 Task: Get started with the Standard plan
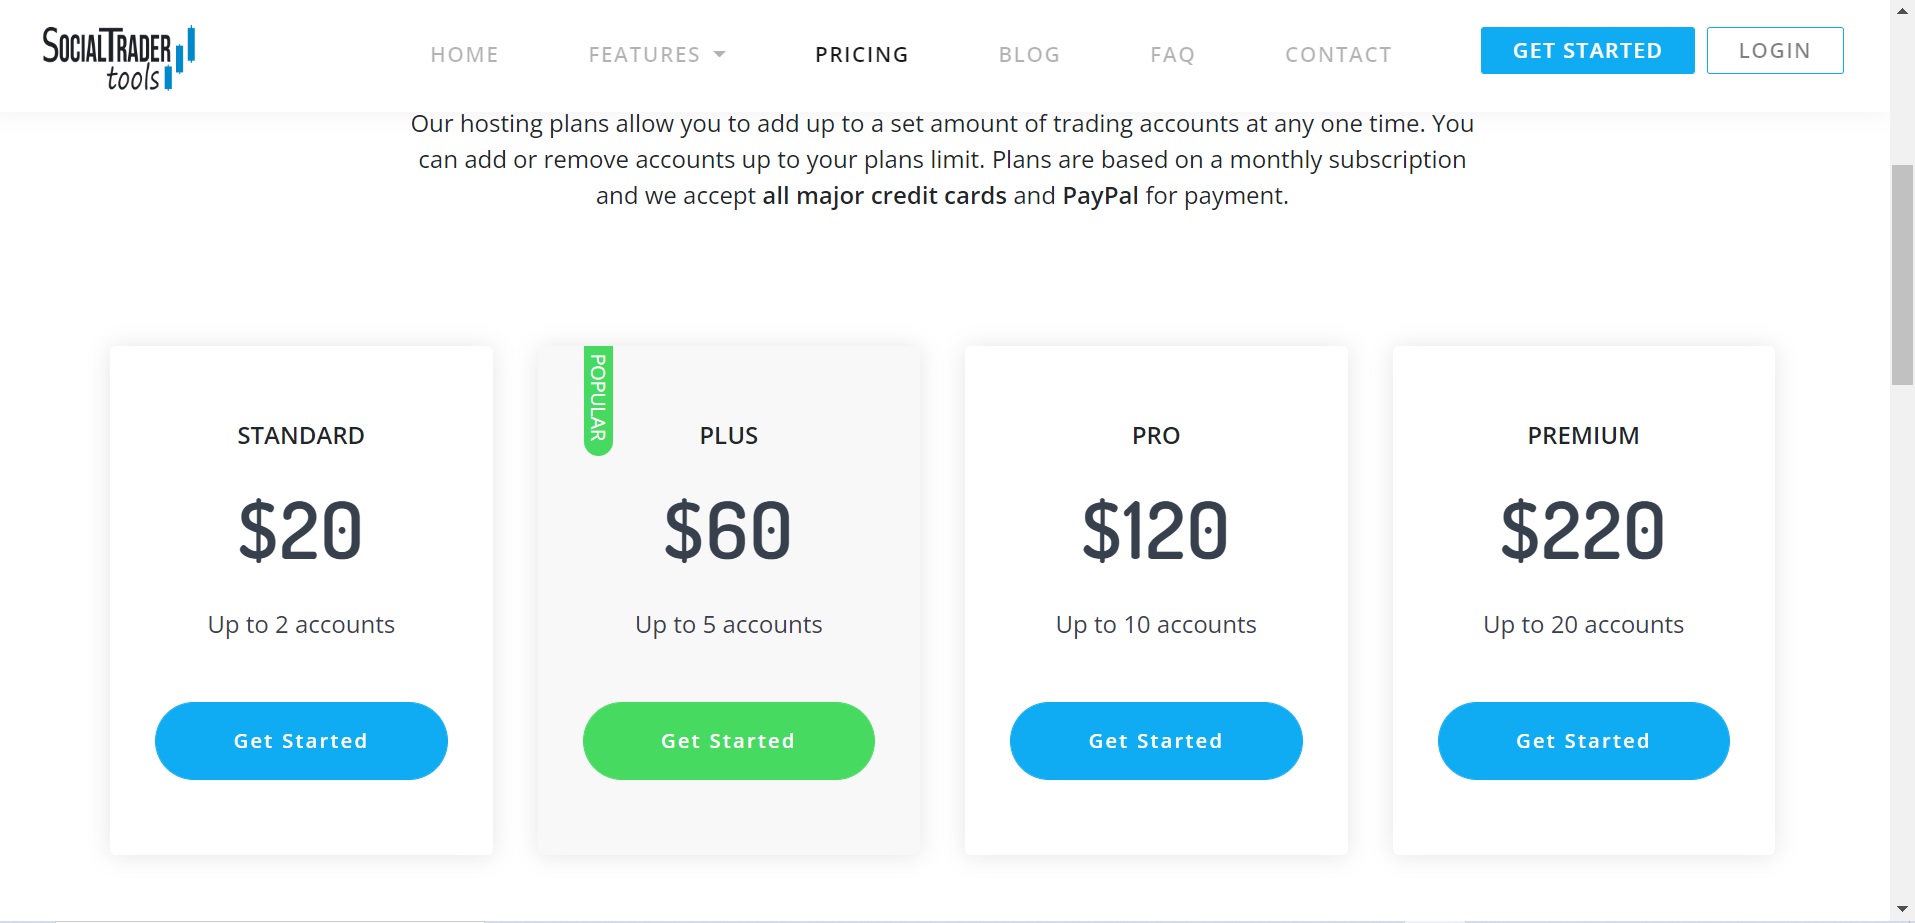coord(301,741)
